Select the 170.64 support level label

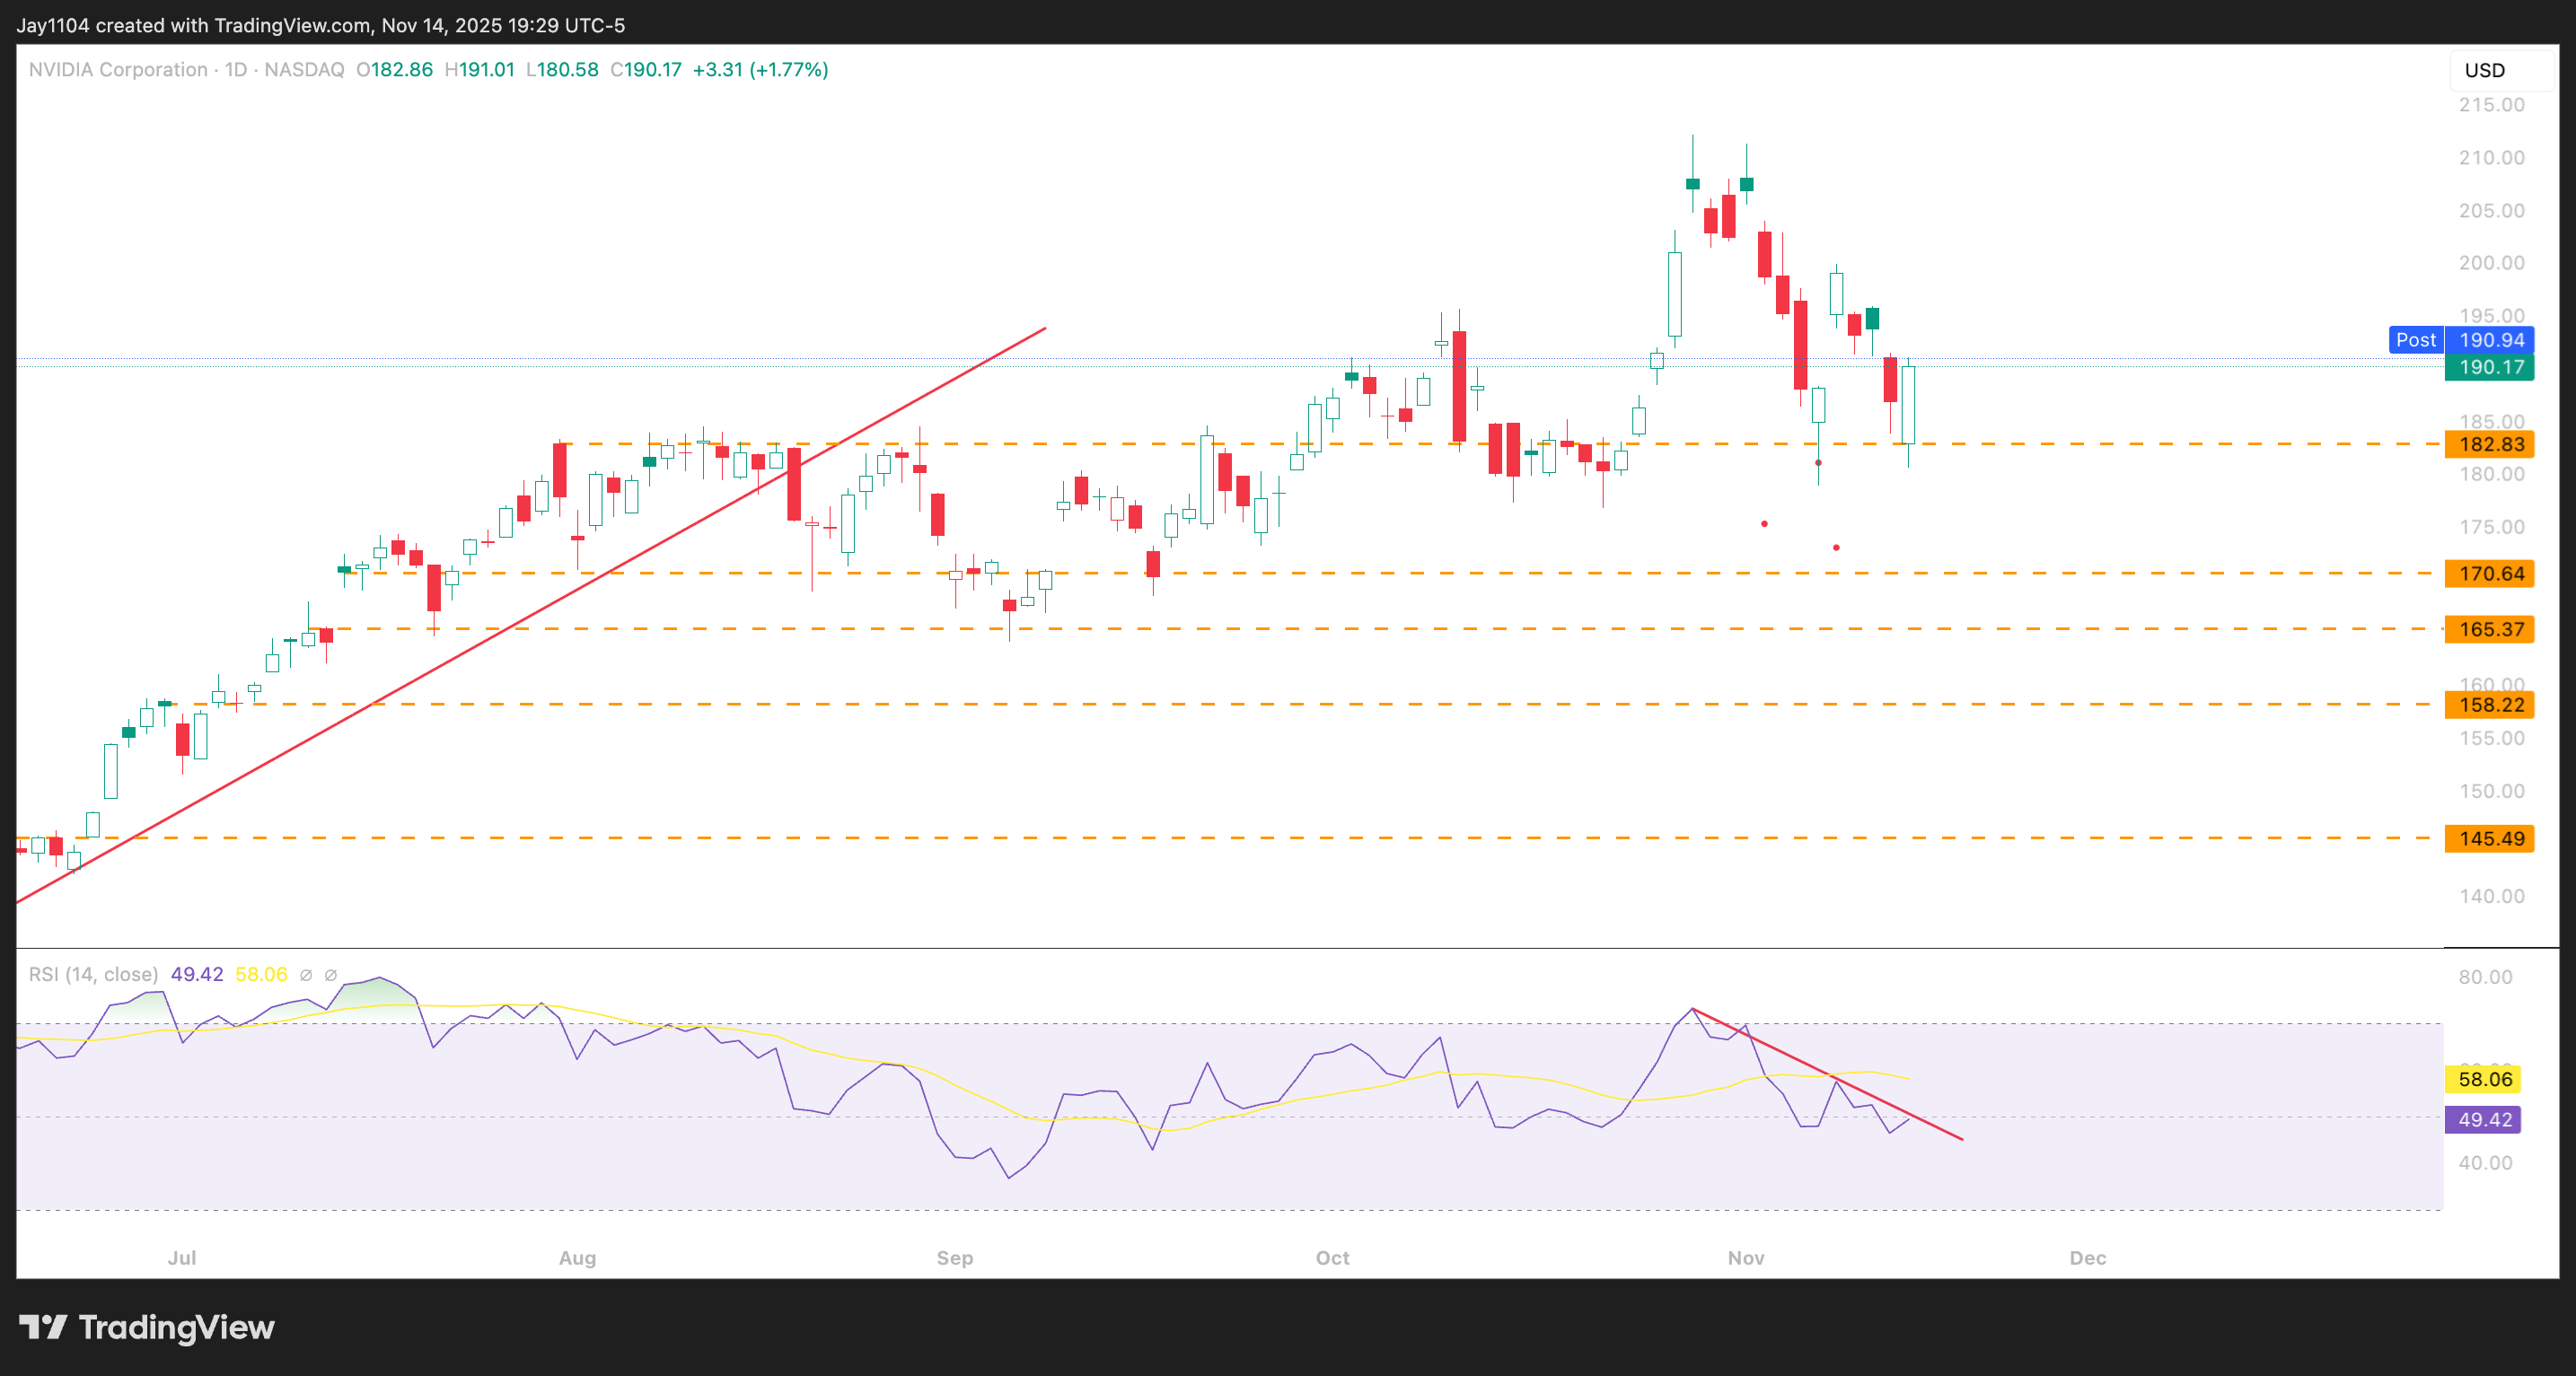(2489, 573)
